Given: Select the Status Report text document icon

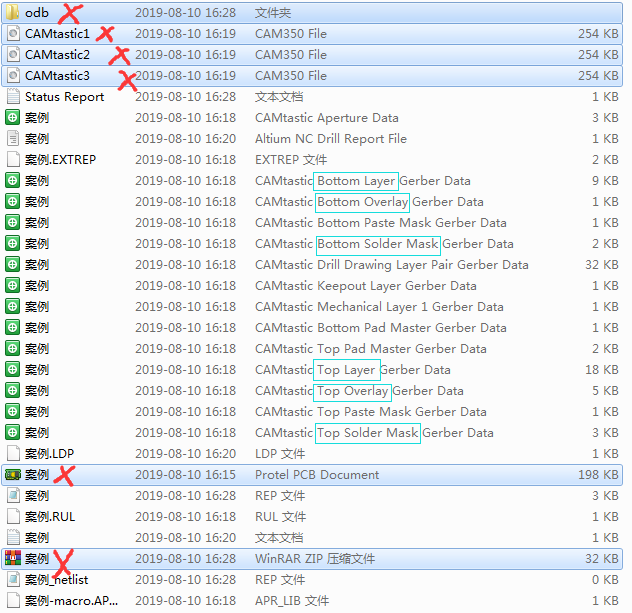Looking at the screenshot, I should point(13,97).
